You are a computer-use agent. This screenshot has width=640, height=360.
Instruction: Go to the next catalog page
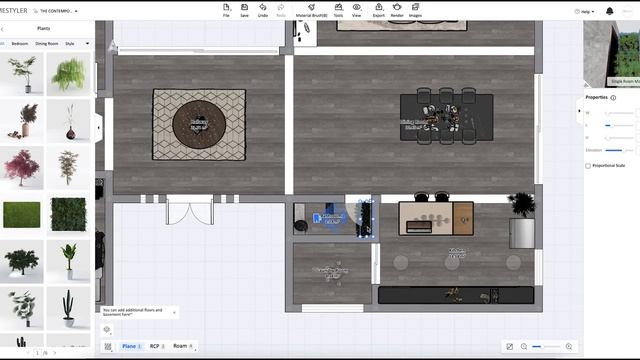tap(55, 353)
